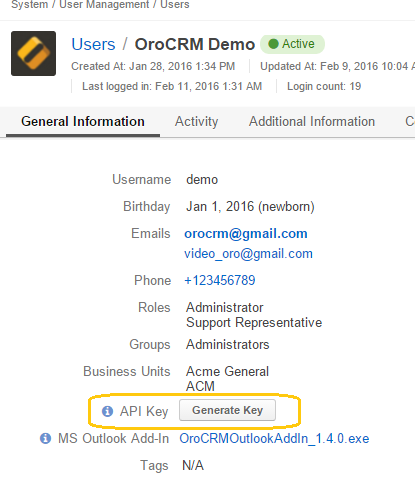Viewport: 415px width, 477px height.
Task: Click the video_oro@gmail.com email link
Action: (248, 254)
